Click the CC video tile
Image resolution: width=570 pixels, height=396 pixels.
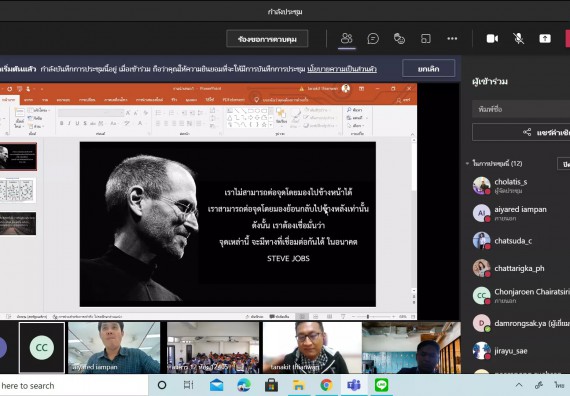(x=42, y=348)
